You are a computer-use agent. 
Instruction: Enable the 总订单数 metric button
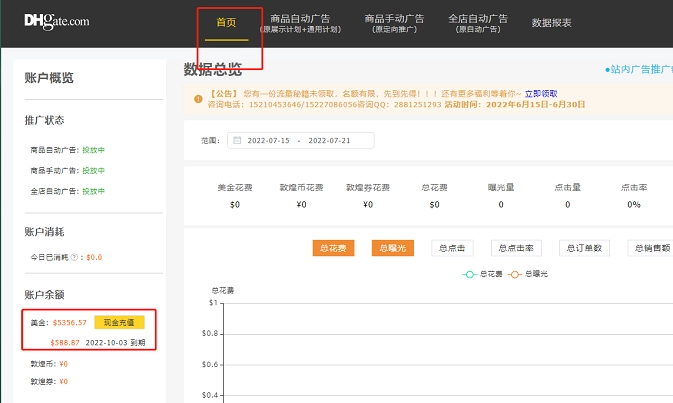click(583, 248)
